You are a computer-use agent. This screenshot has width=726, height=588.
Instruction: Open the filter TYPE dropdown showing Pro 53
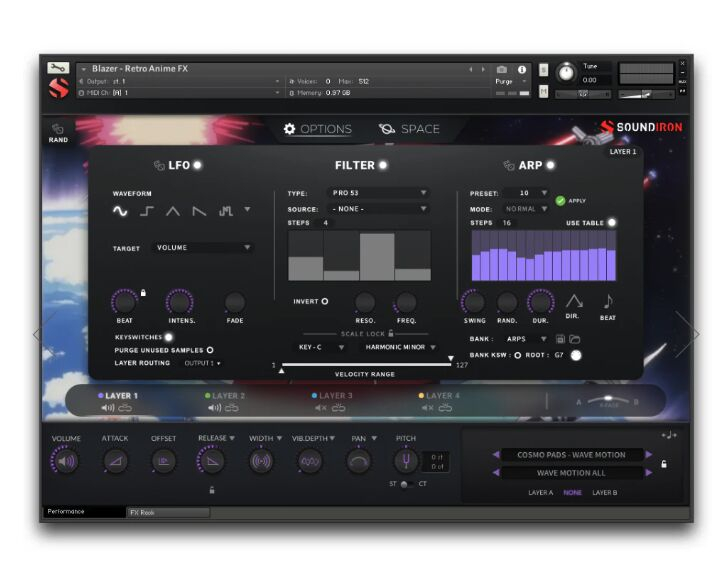click(x=379, y=193)
